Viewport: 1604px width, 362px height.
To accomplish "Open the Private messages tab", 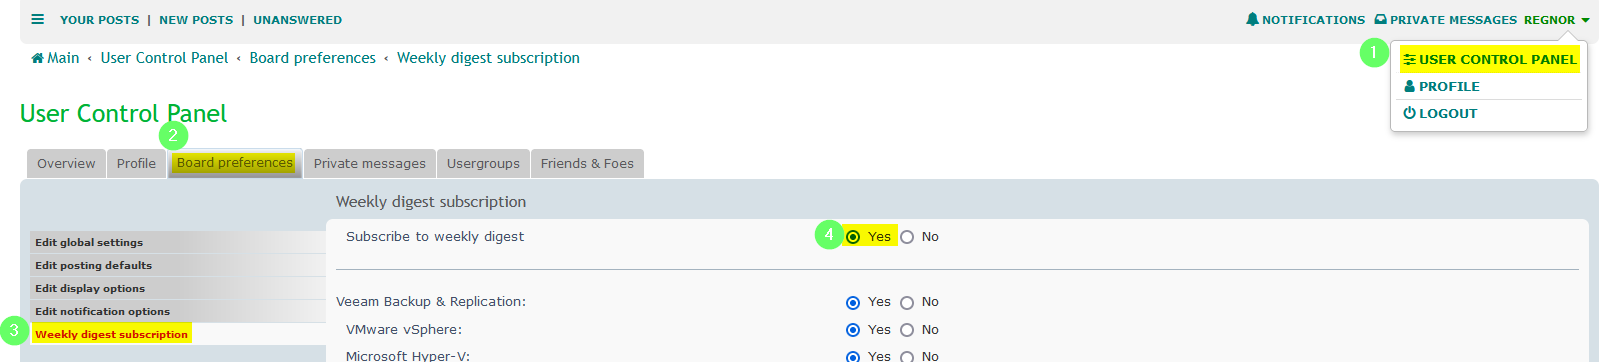I will (x=369, y=163).
